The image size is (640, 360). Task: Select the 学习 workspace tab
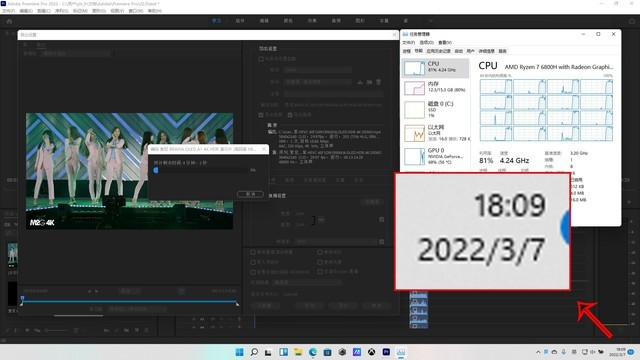[216, 21]
